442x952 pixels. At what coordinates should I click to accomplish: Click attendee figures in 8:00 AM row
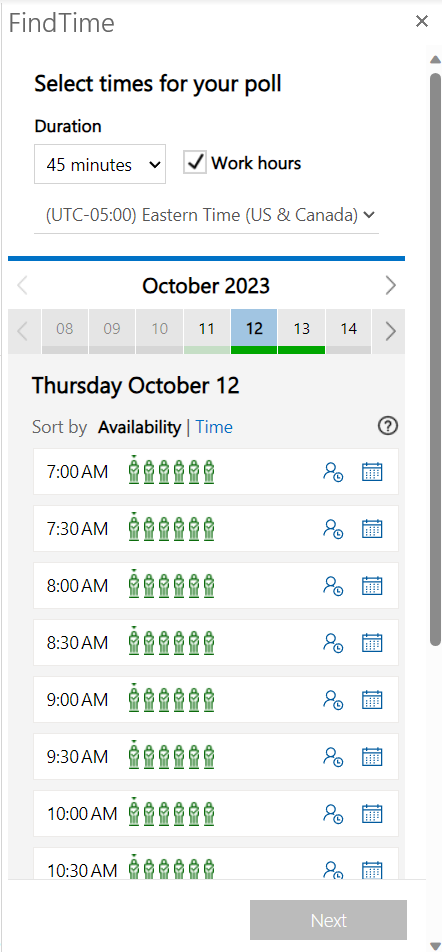172,585
